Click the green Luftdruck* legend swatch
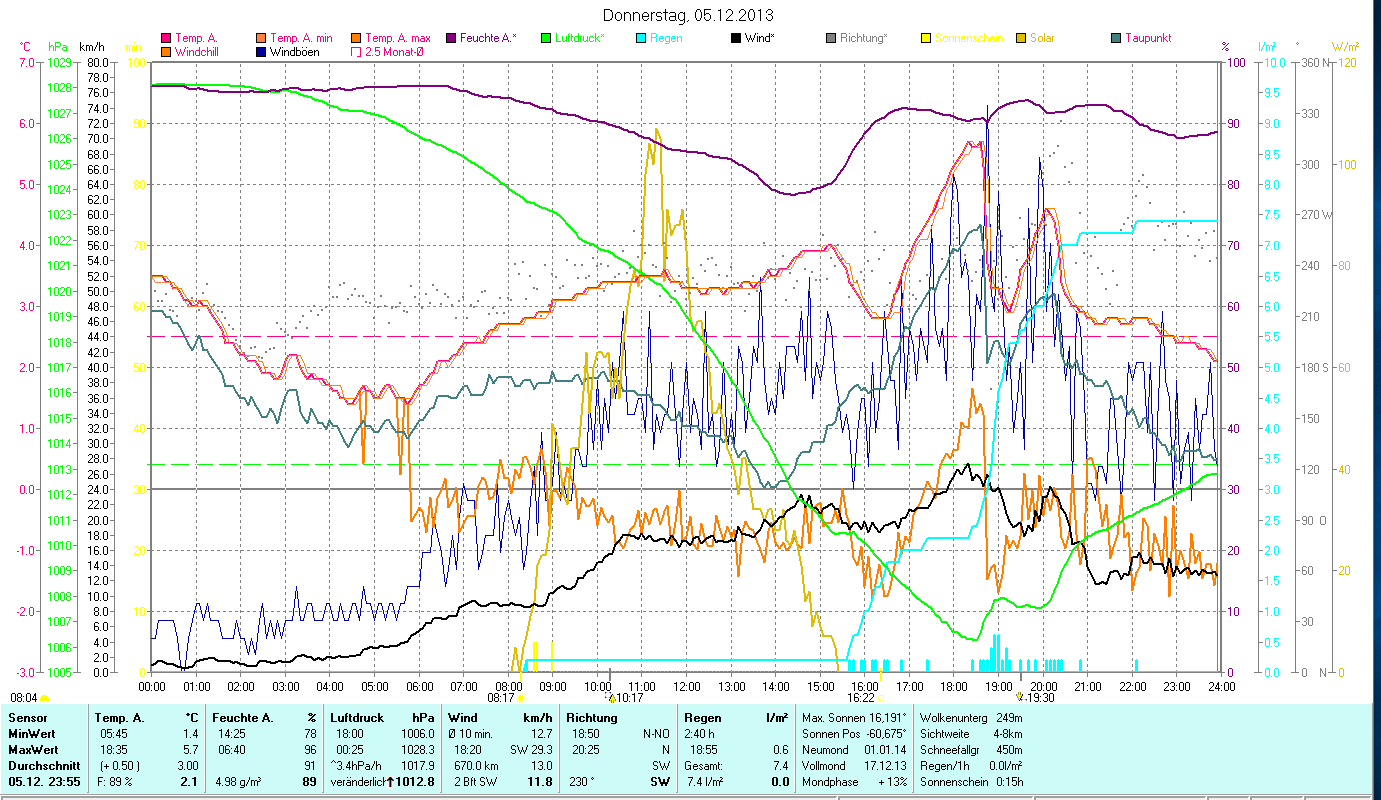The image size is (1381, 800). 546,38
